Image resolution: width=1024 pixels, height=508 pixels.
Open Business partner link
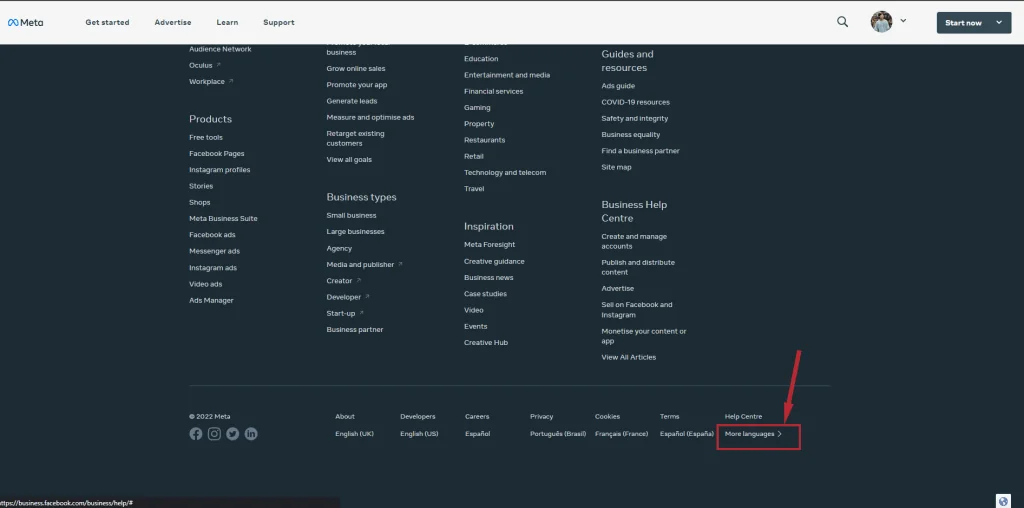355,330
